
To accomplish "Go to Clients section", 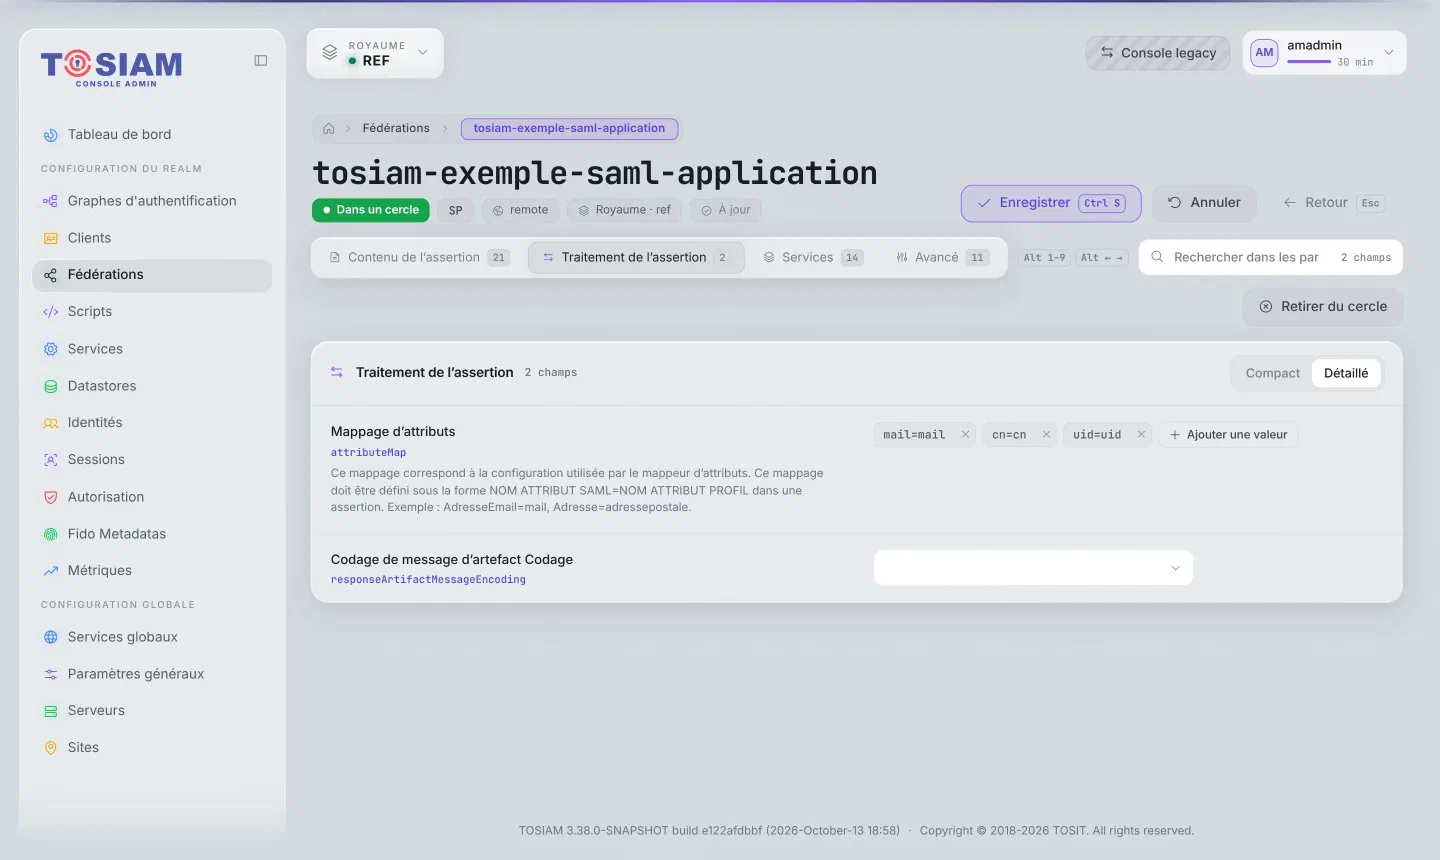I will coord(152,238).
